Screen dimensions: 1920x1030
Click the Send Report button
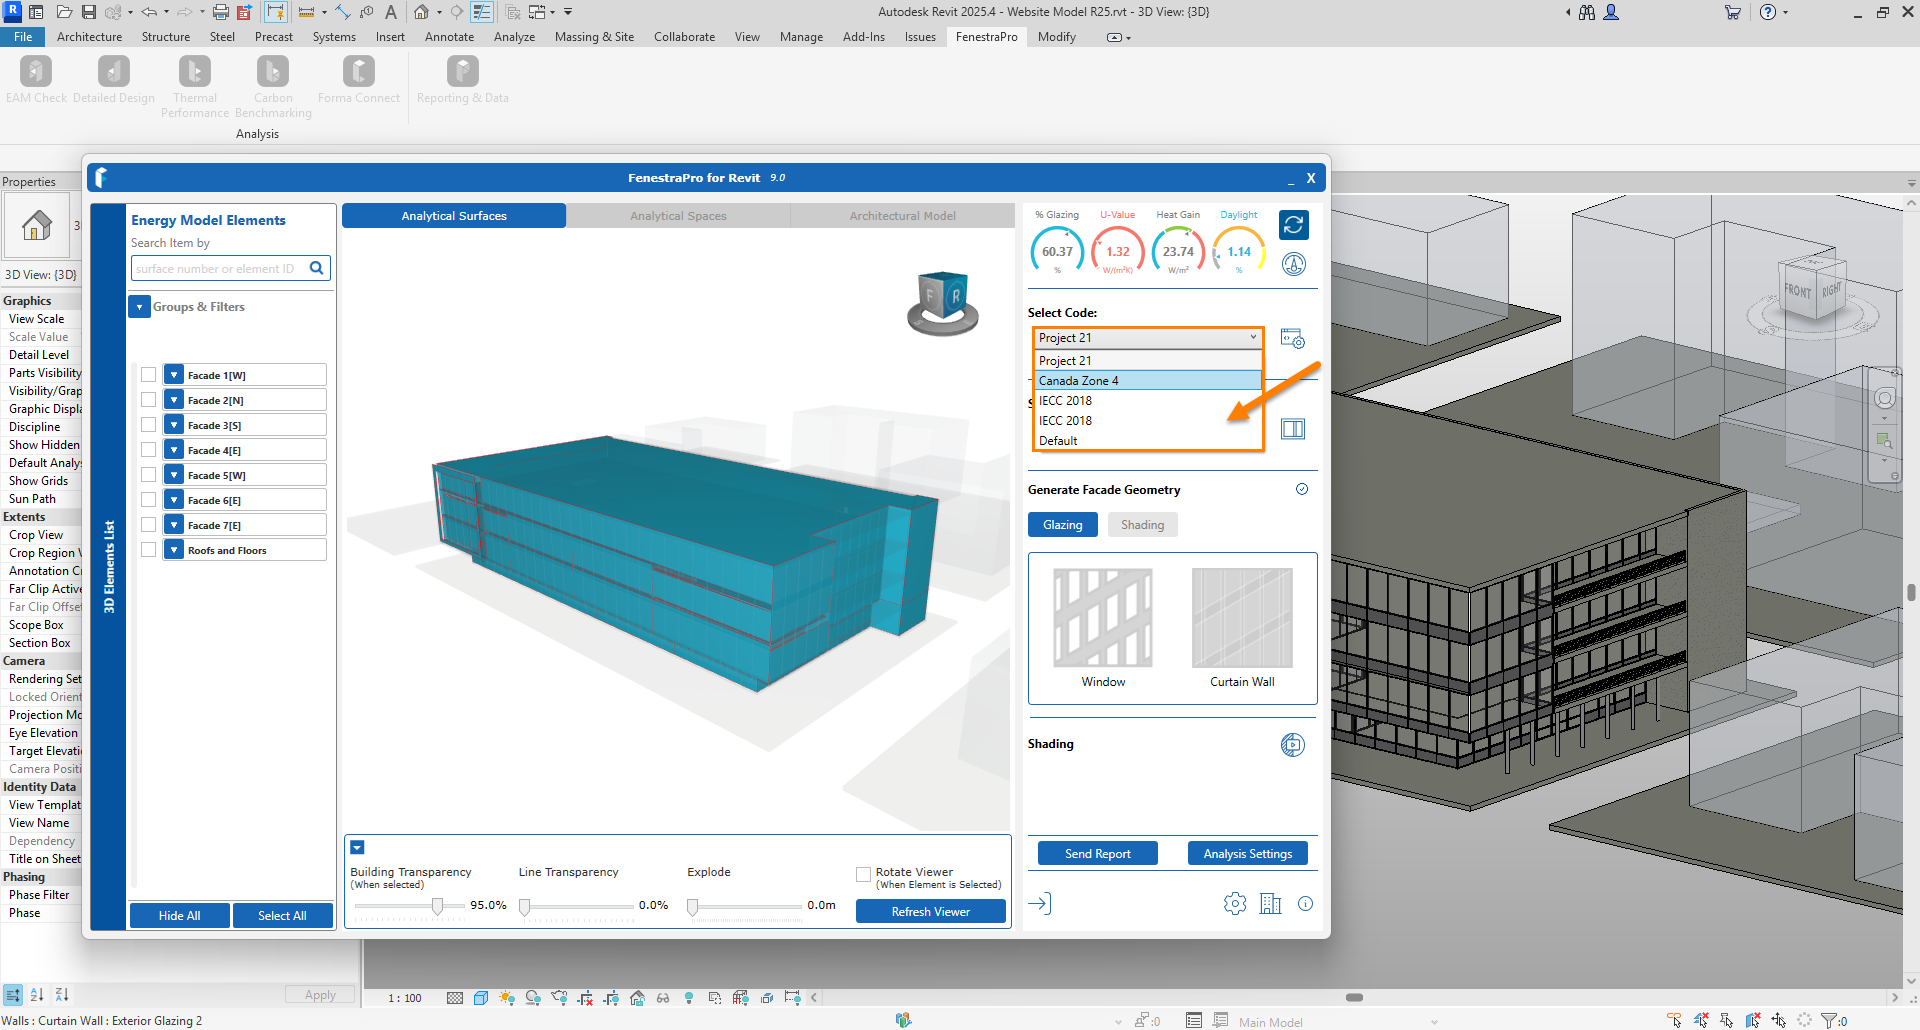[x=1097, y=854]
